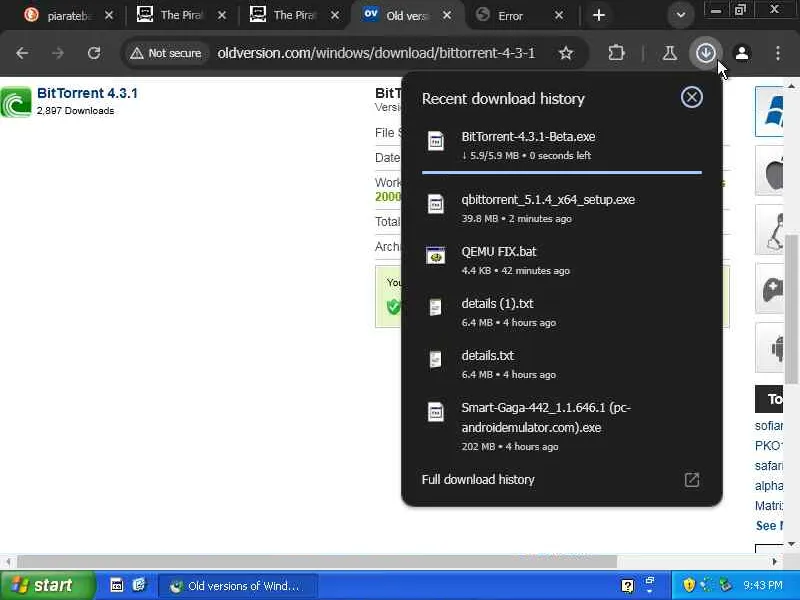Reload the page
The height and width of the screenshot is (600, 800).
click(x=94, y=53)
